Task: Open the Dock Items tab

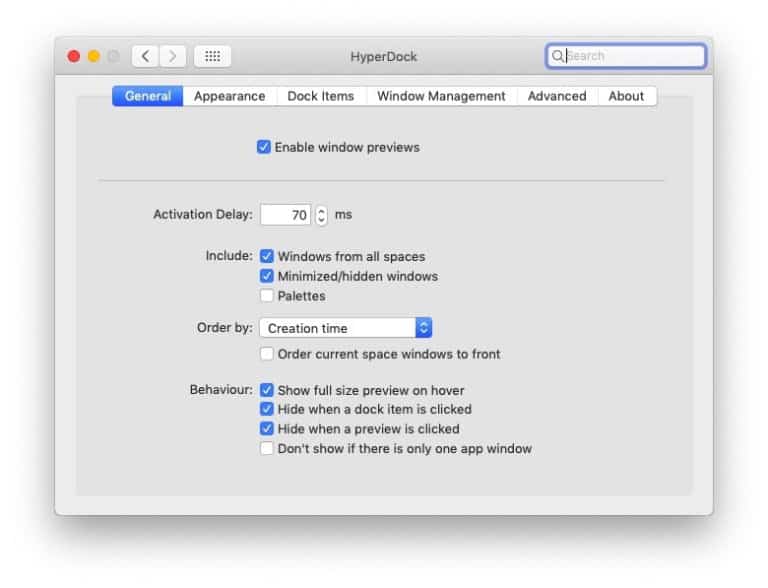Action: click(x=321, y=96)
